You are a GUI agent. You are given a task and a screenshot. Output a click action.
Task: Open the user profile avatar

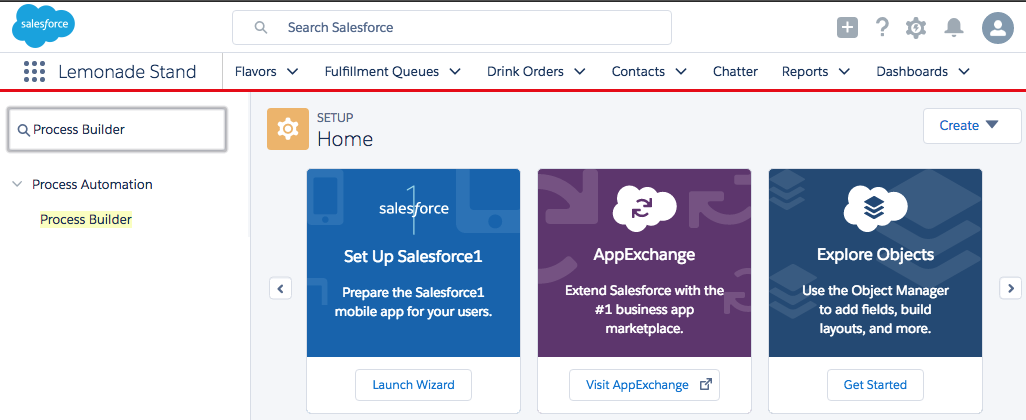click(997, 28)
